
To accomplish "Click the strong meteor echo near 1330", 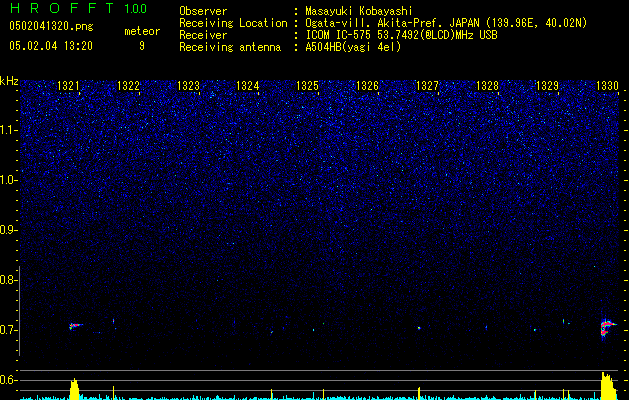I will coord(607,328).
